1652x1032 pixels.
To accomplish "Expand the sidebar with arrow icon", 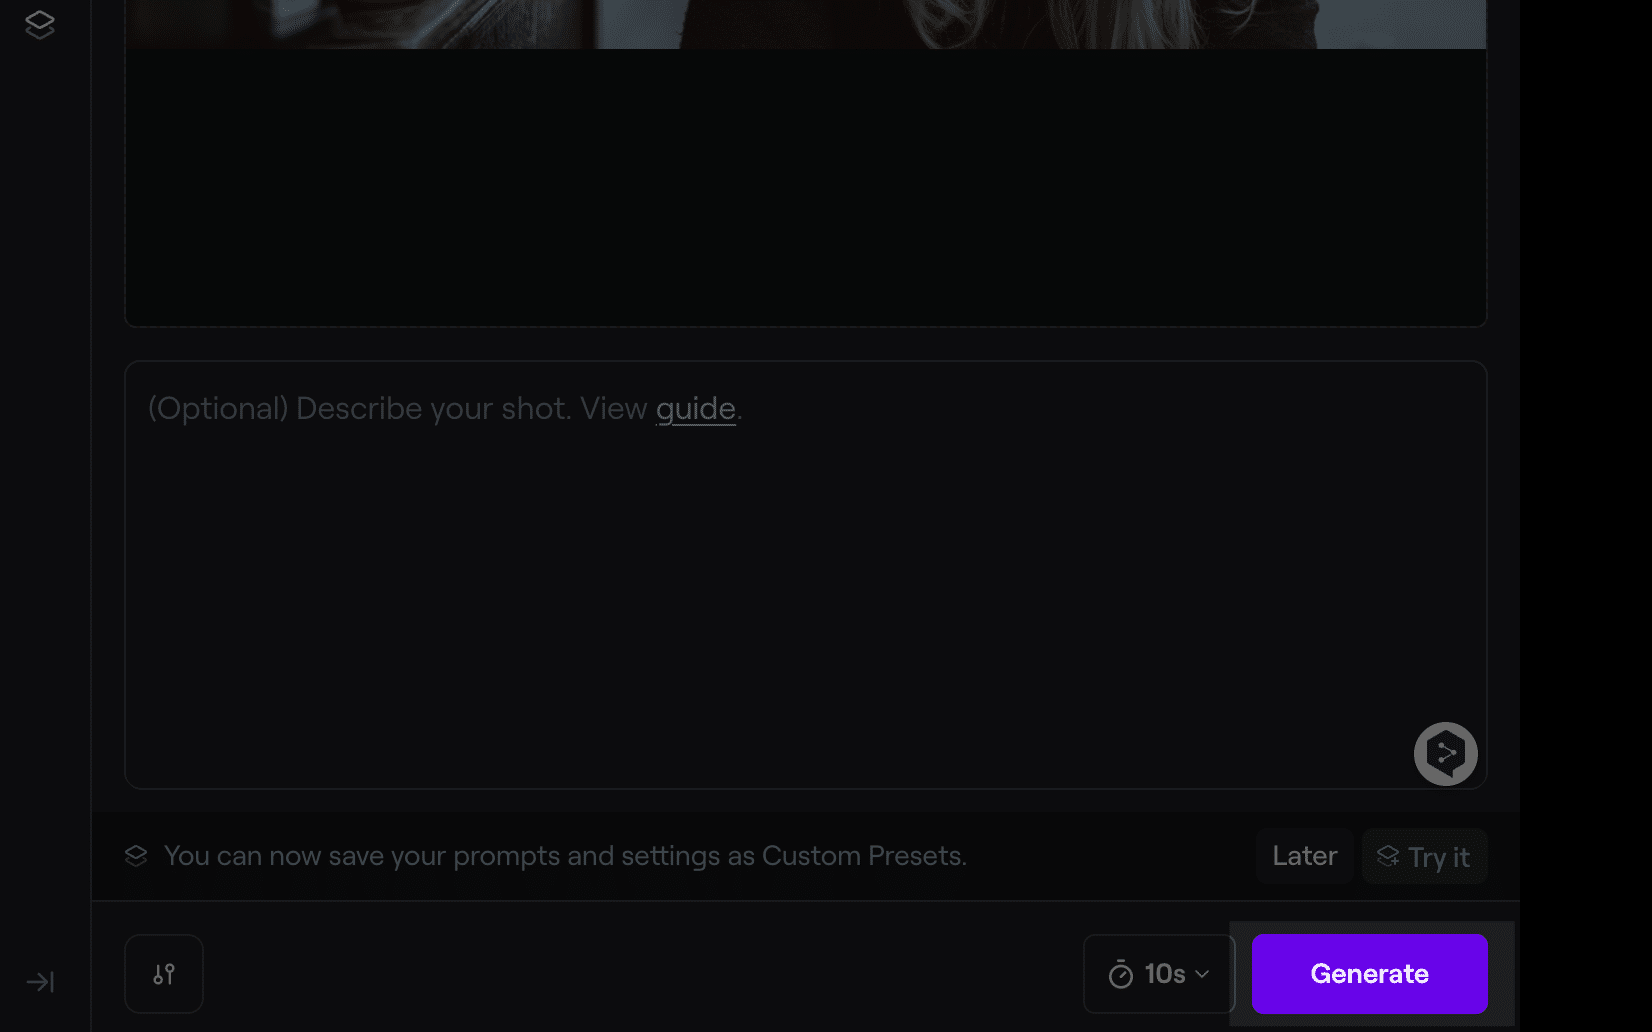I will point(40,982).
